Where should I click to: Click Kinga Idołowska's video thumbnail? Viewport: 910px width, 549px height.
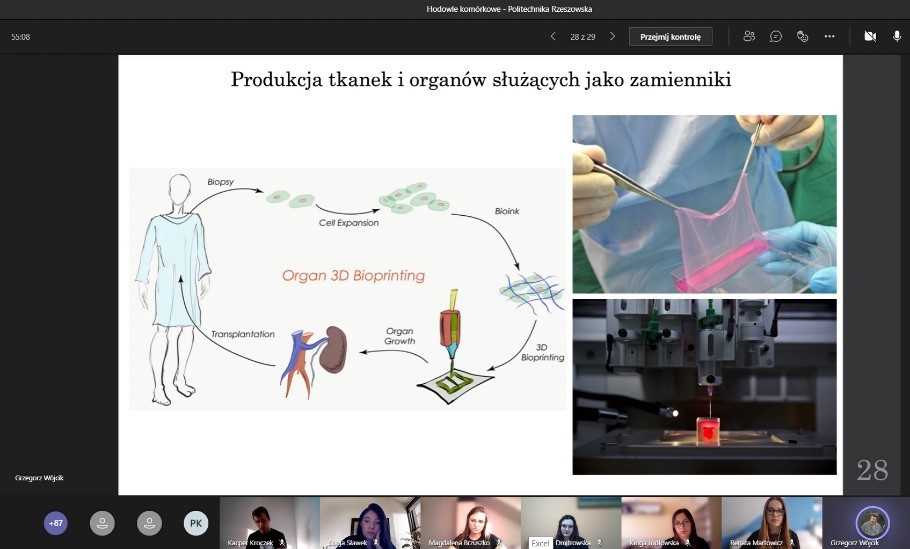671,522
